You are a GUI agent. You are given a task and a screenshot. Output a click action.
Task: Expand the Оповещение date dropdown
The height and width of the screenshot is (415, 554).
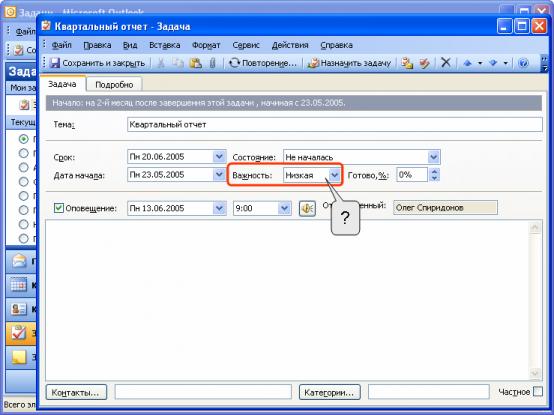pyautogui.click(x=219, y=208)
